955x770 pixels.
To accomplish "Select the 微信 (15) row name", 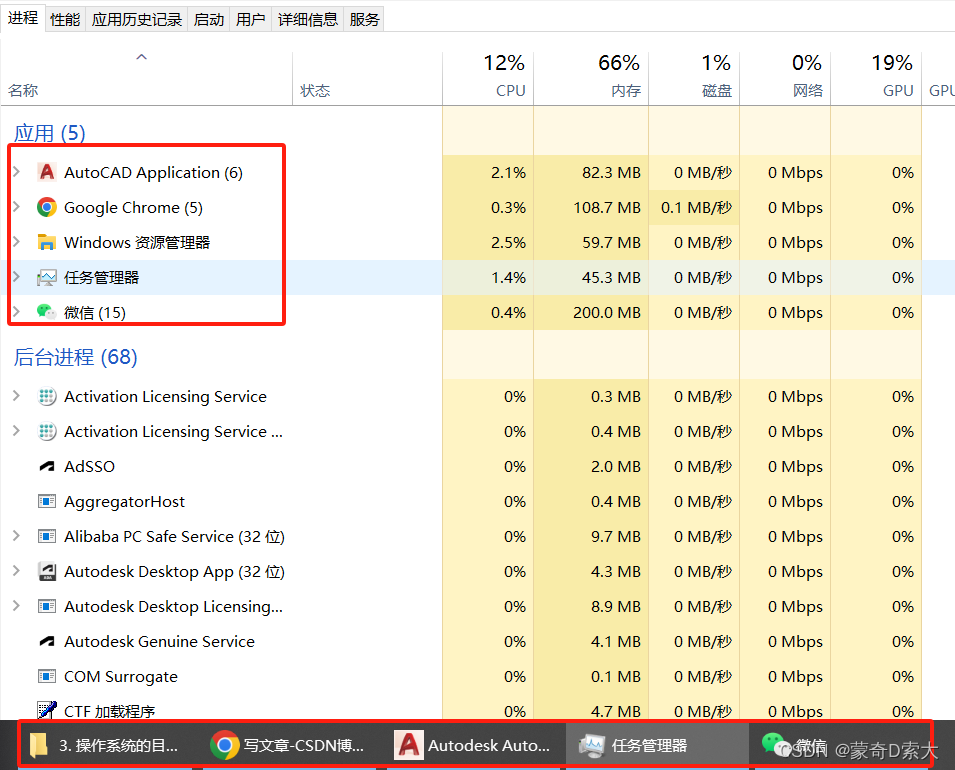I will pos(95,313).
